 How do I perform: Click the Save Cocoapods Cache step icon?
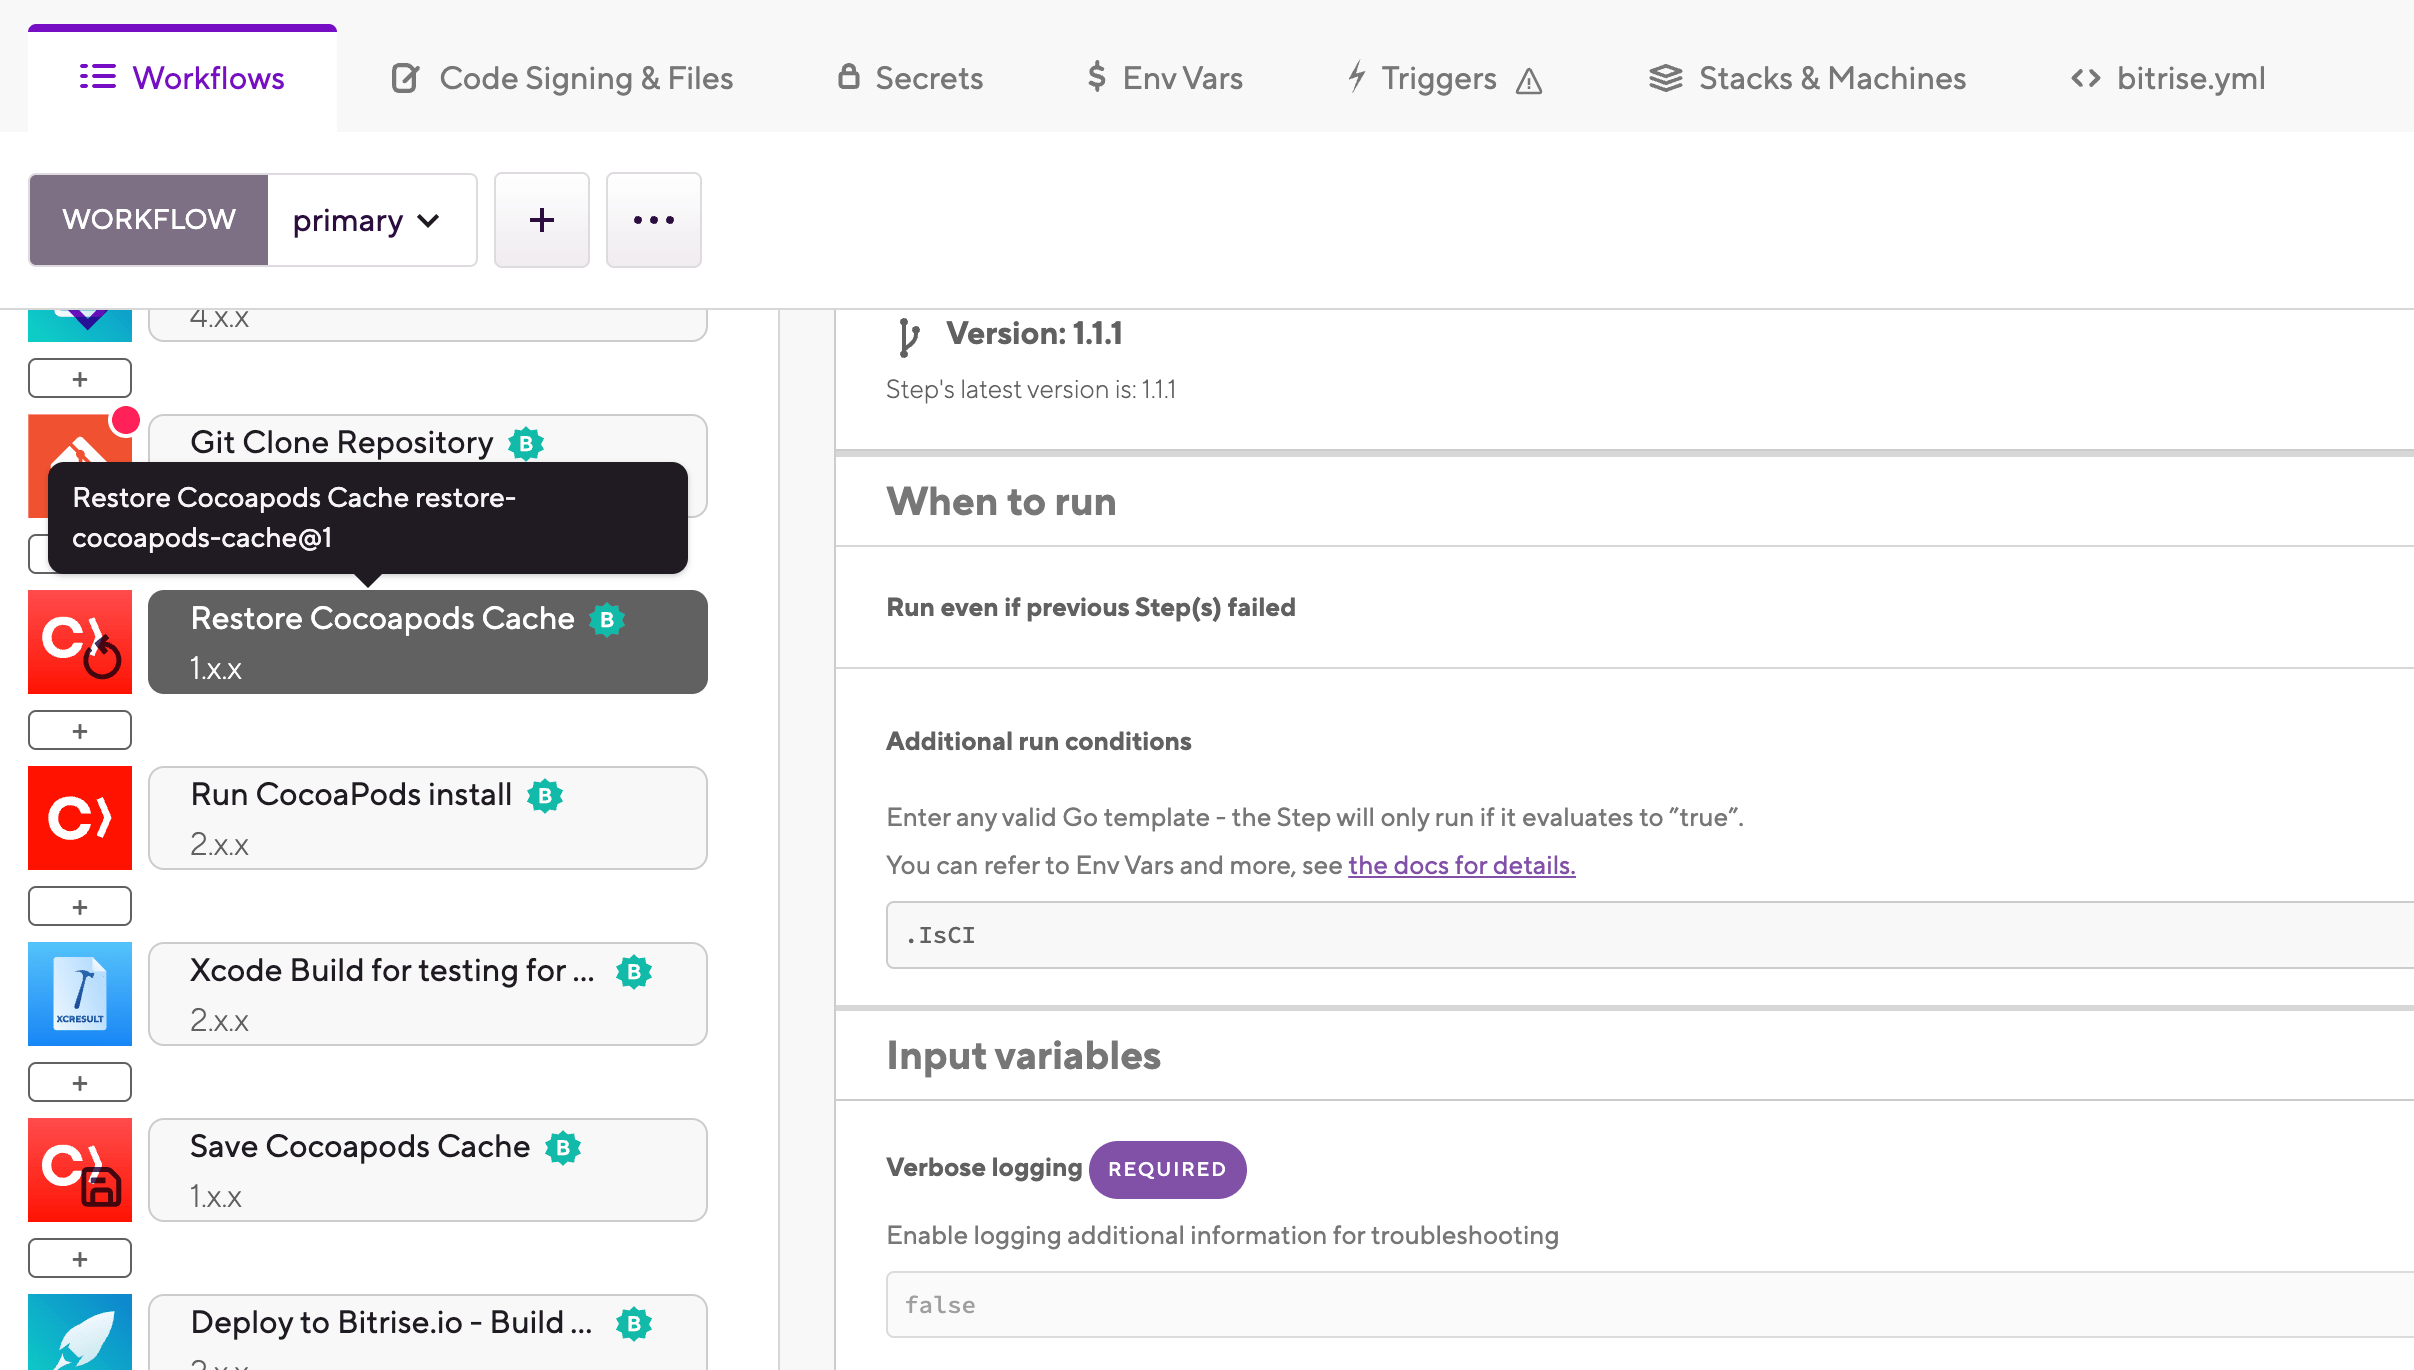tap(80, 1170)
